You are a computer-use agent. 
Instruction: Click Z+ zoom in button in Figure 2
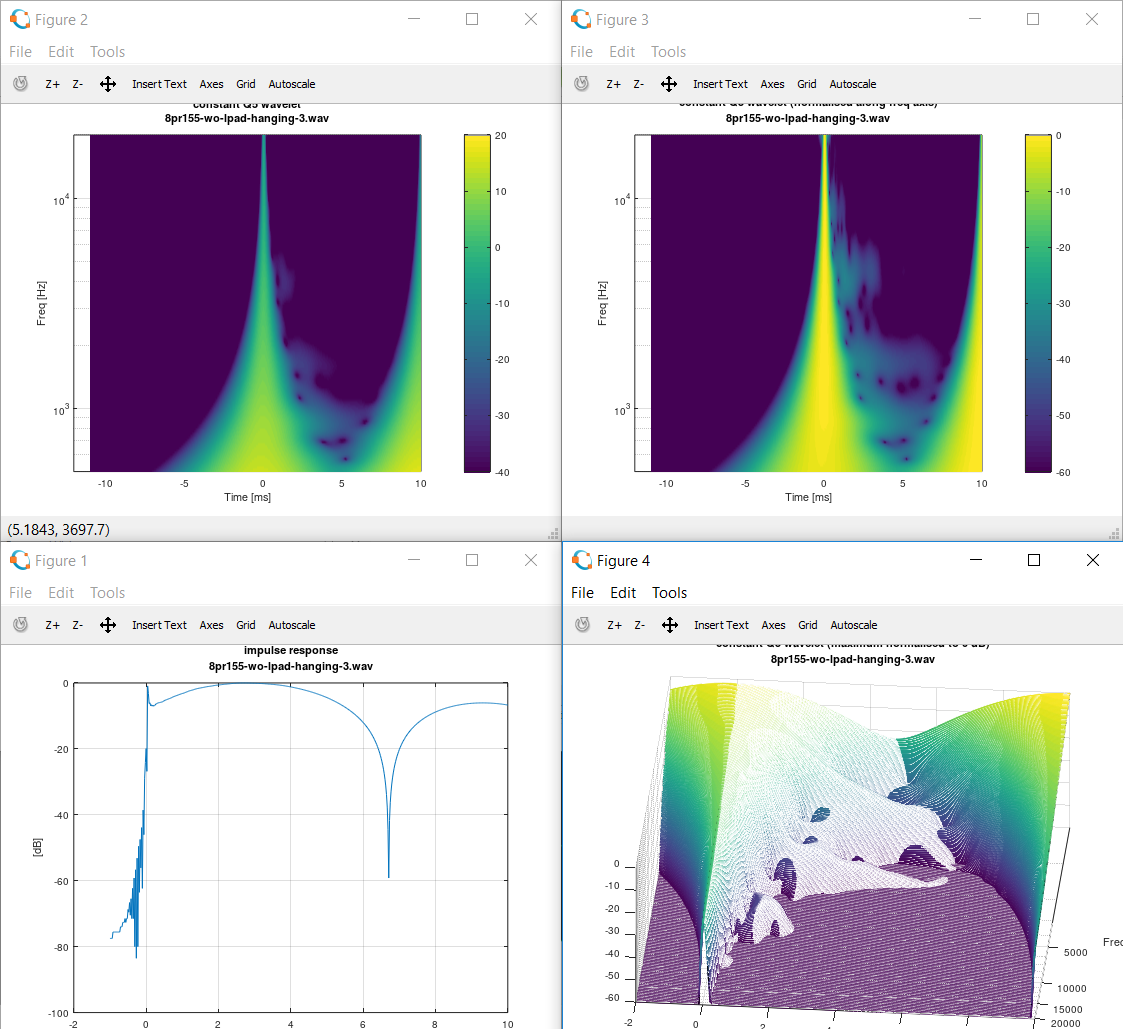pyautogui.click(x=52, y=84)
